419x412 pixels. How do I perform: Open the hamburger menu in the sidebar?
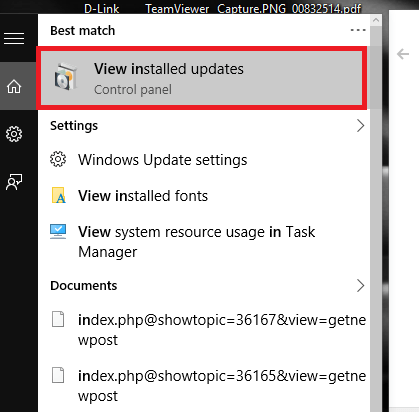14,38
